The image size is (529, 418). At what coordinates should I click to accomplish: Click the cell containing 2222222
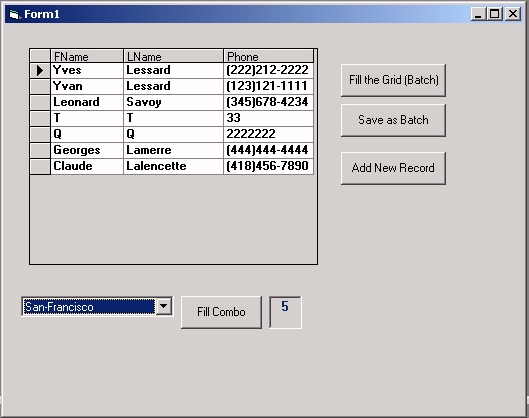tap(269, 134)
